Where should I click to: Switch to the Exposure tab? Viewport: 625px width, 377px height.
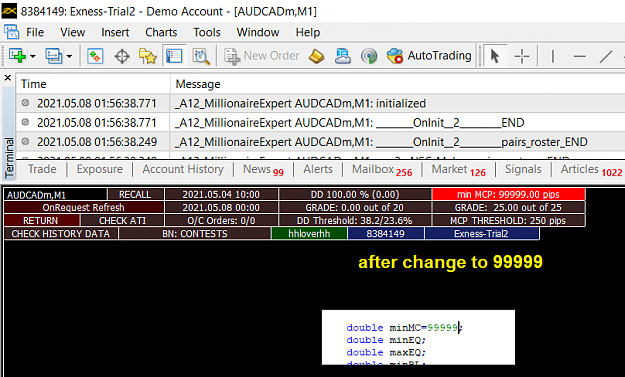click(100, 169)
